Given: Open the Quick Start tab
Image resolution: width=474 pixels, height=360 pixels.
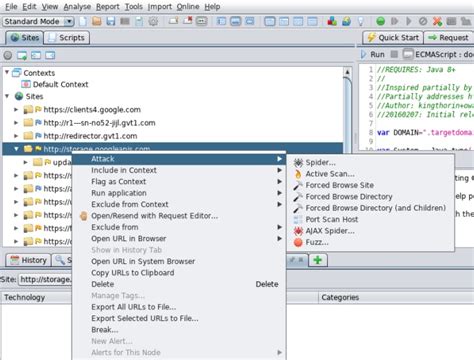Looking at the screenshot, I should (x=393, y=38).
